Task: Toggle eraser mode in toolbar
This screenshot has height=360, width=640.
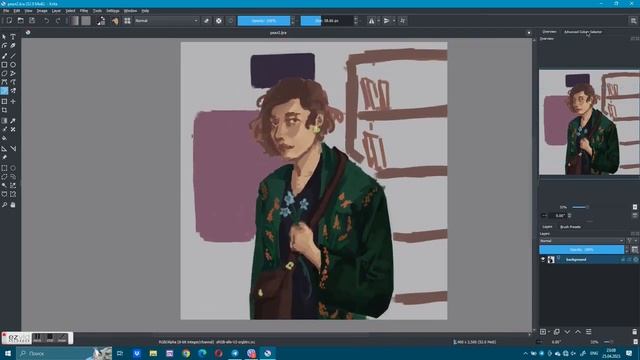Action: [x=207, y=20]
